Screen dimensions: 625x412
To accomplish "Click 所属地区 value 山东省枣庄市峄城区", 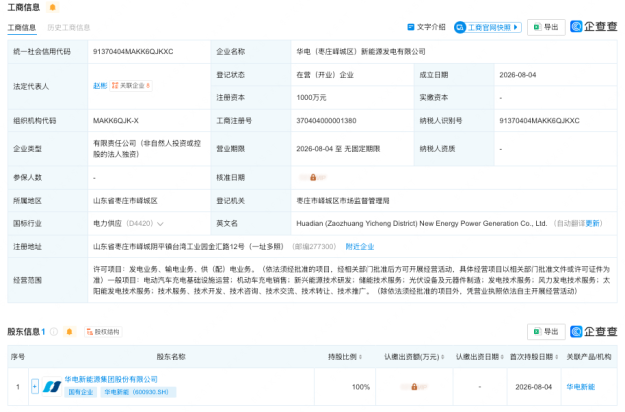I will [x=125, y=201].
